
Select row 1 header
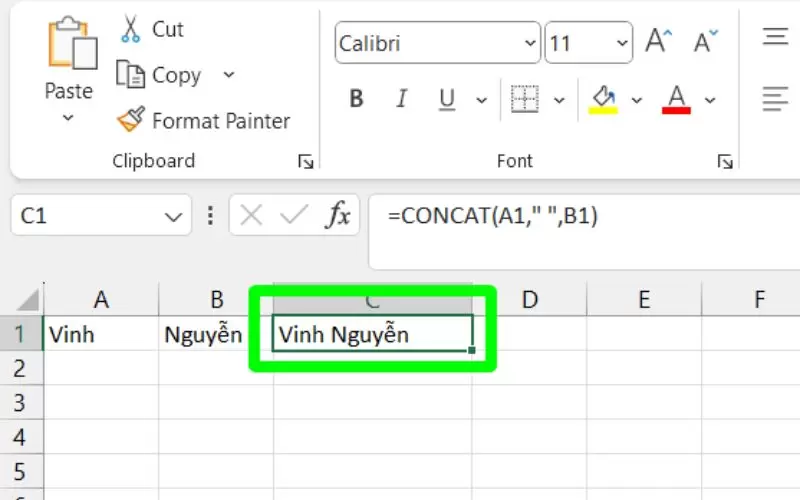click(21, 334)
